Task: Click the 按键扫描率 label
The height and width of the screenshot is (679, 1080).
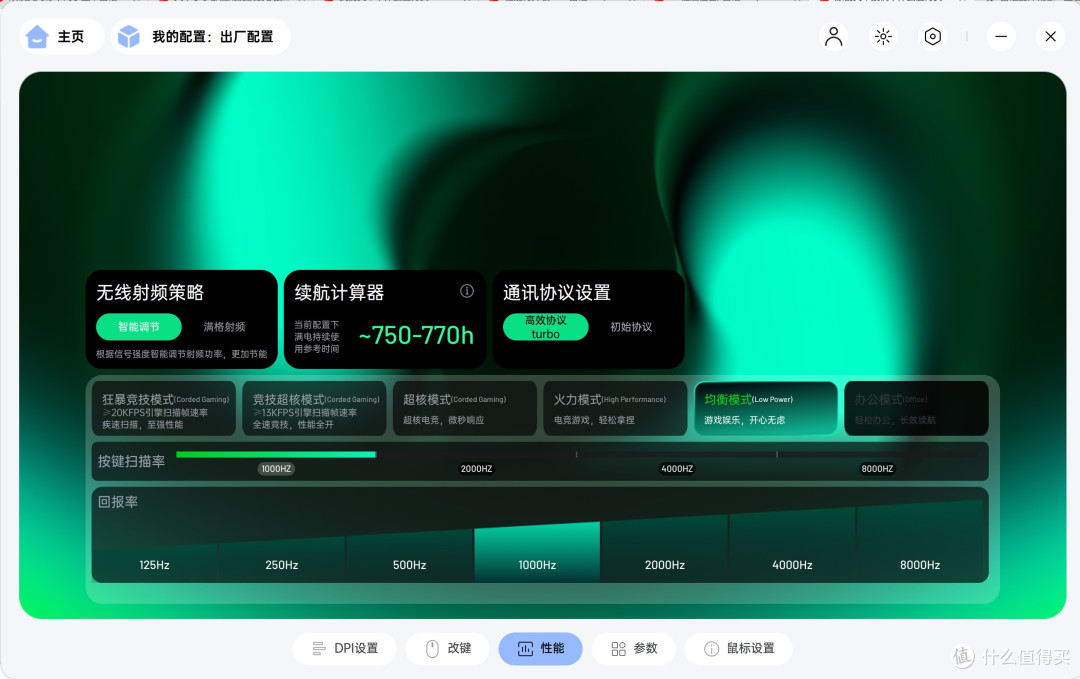Action: [x=131, y=461]
